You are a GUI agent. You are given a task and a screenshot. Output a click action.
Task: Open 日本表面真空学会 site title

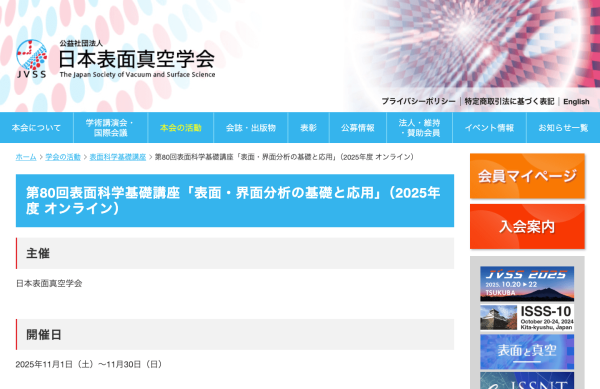pos(137,59)
